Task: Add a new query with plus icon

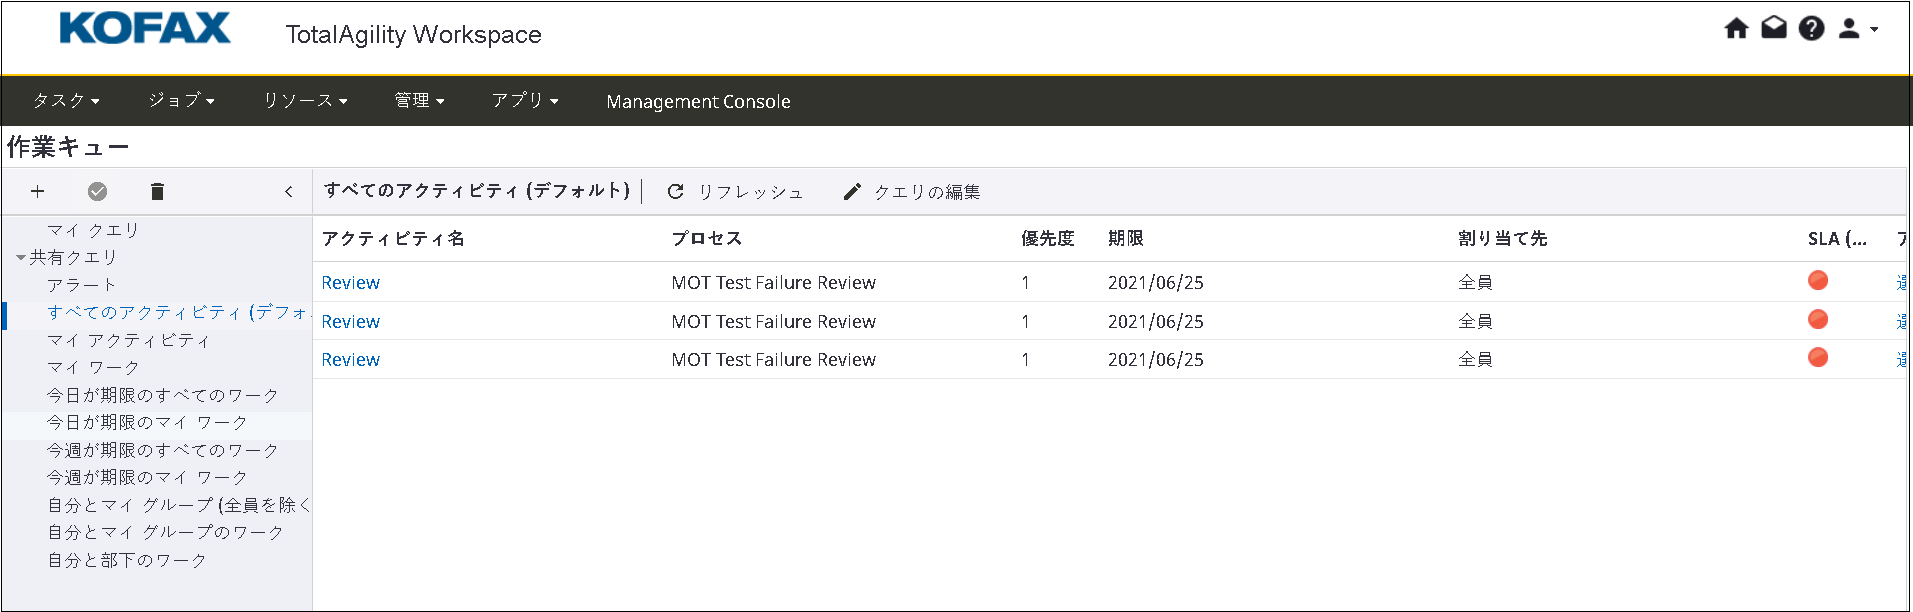Action: [38, 191]
